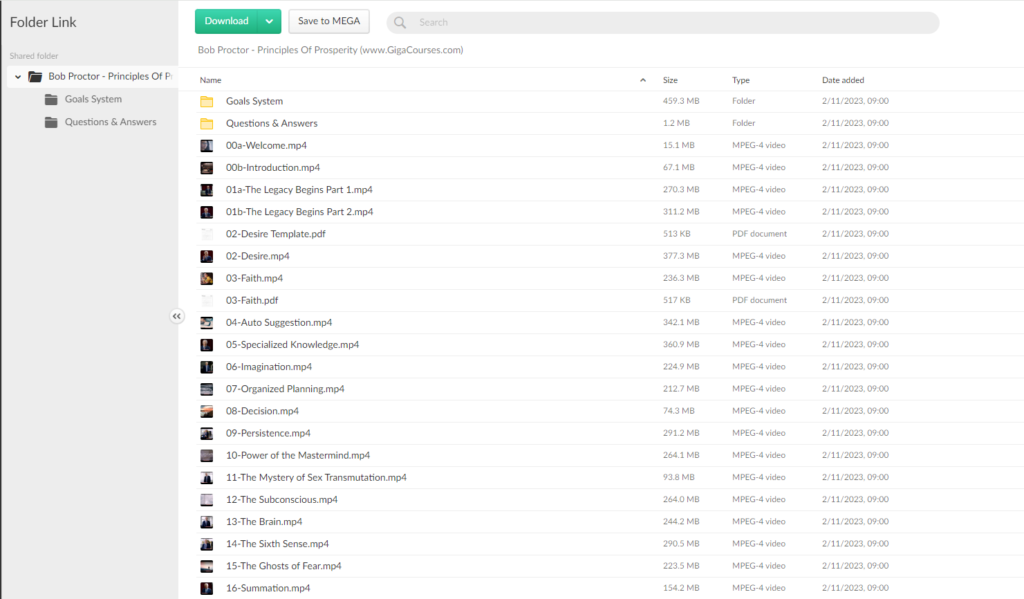Click the Download button
The image size is (1024, 599).
point(226,21)
